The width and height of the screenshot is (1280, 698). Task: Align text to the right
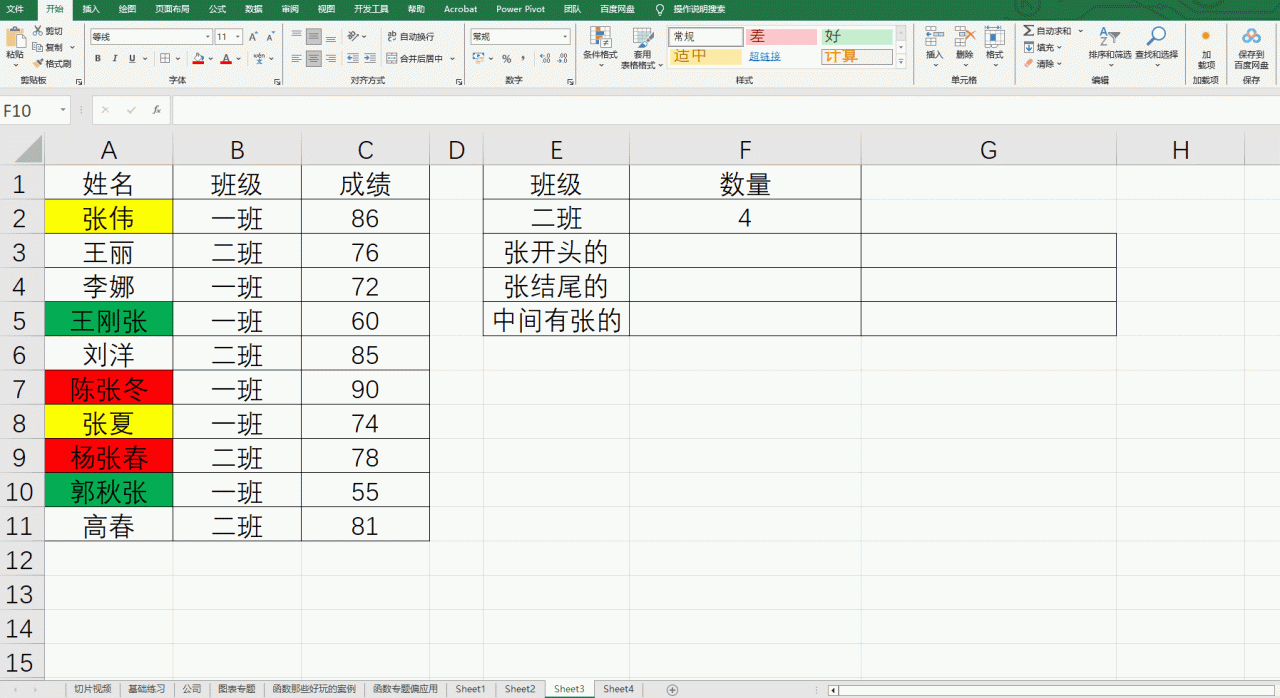point(331,59)
